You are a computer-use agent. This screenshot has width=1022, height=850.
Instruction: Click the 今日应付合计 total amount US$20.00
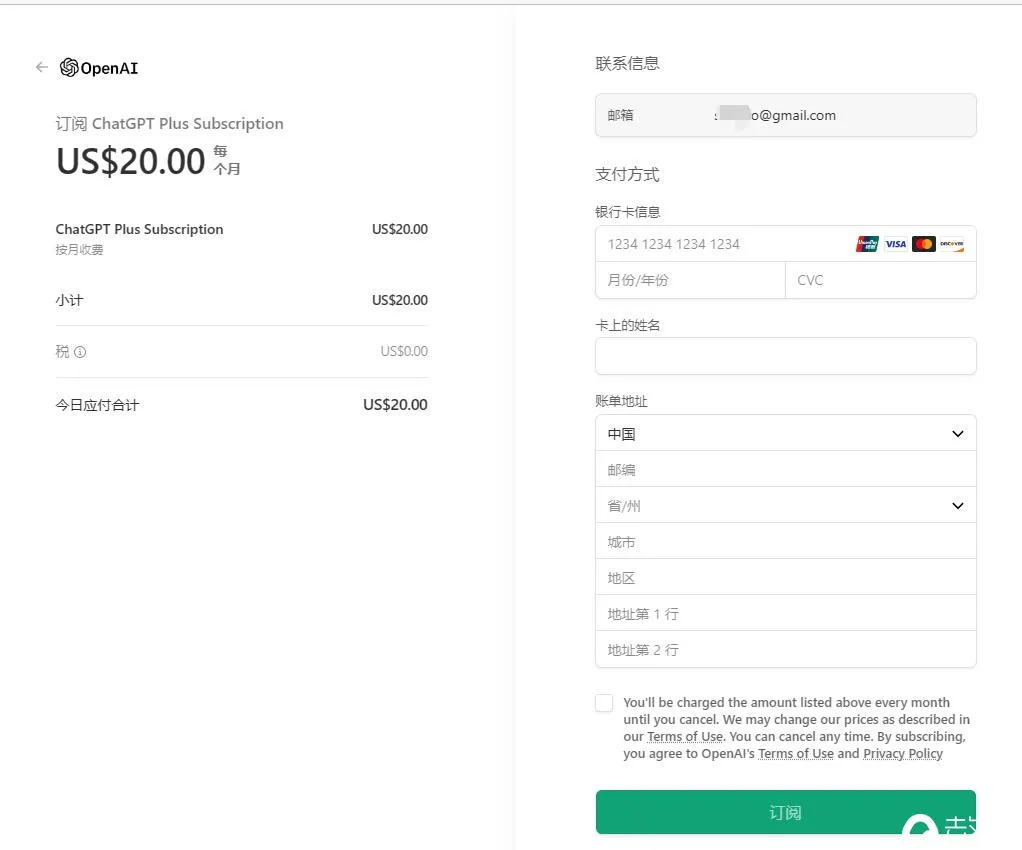(395, 405)
